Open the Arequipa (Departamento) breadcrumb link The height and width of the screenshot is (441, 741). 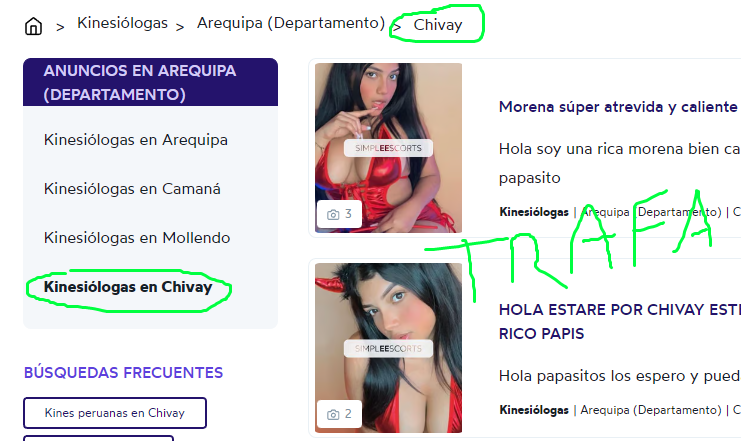click(291, 23)
